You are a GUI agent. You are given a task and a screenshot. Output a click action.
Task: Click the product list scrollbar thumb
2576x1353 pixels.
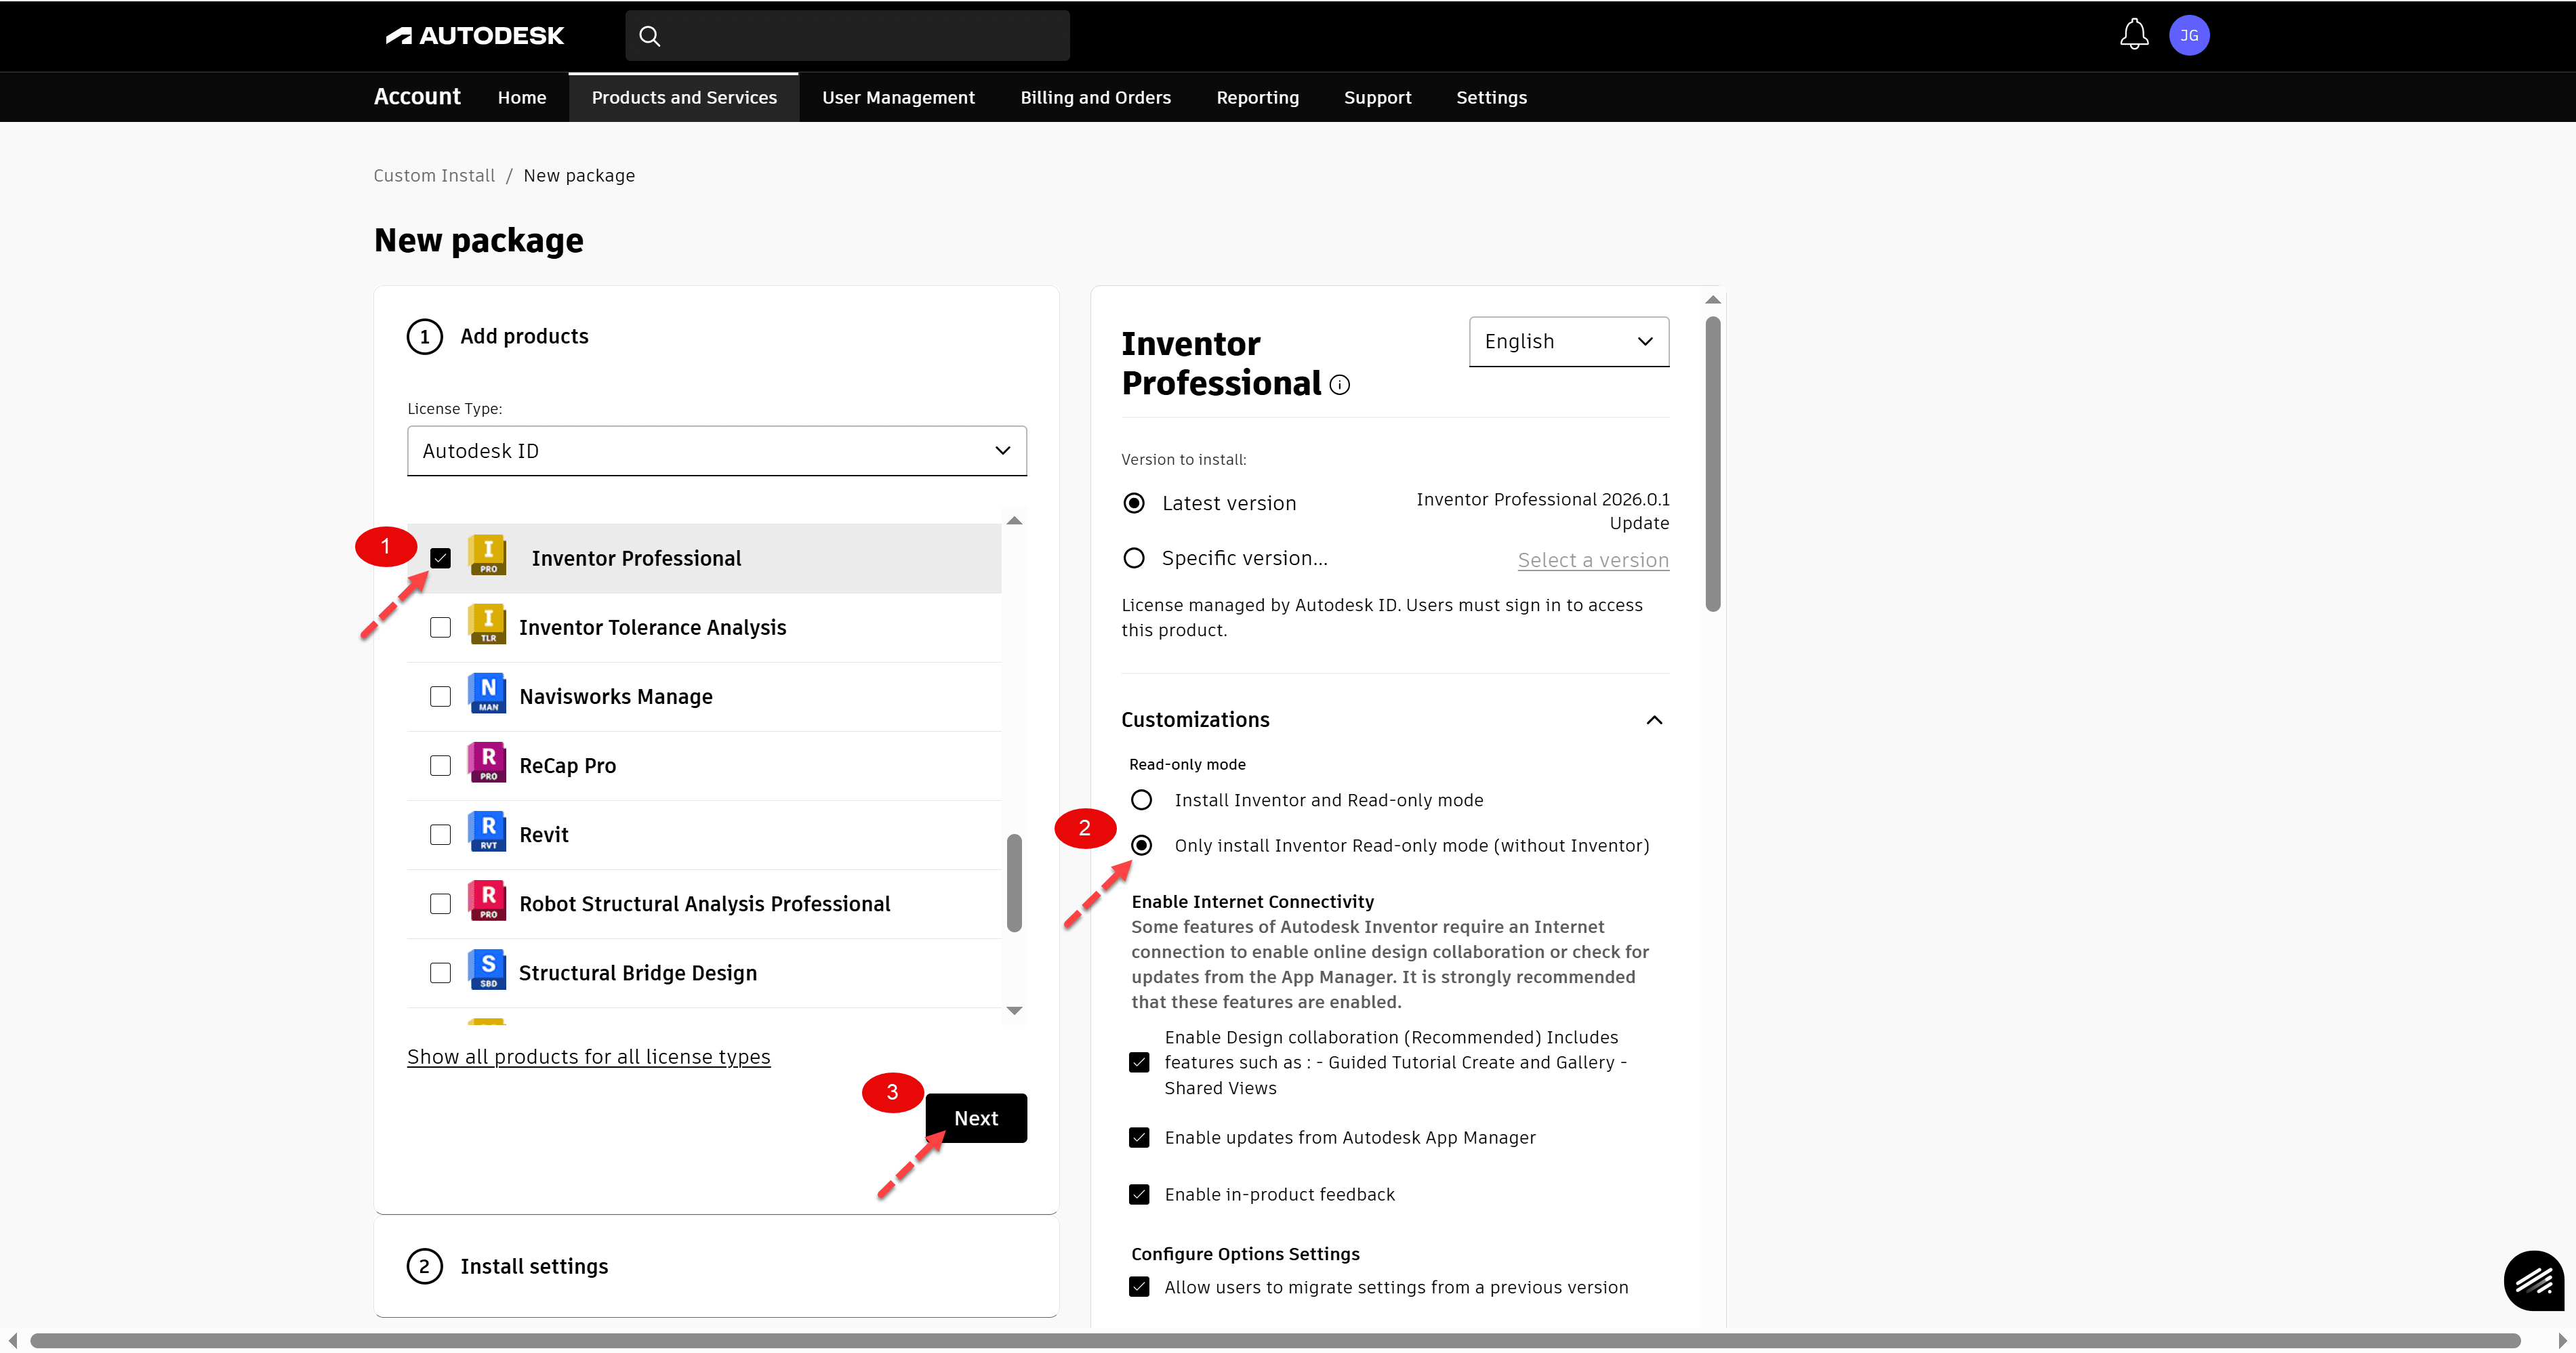[x=1014, y=882]
